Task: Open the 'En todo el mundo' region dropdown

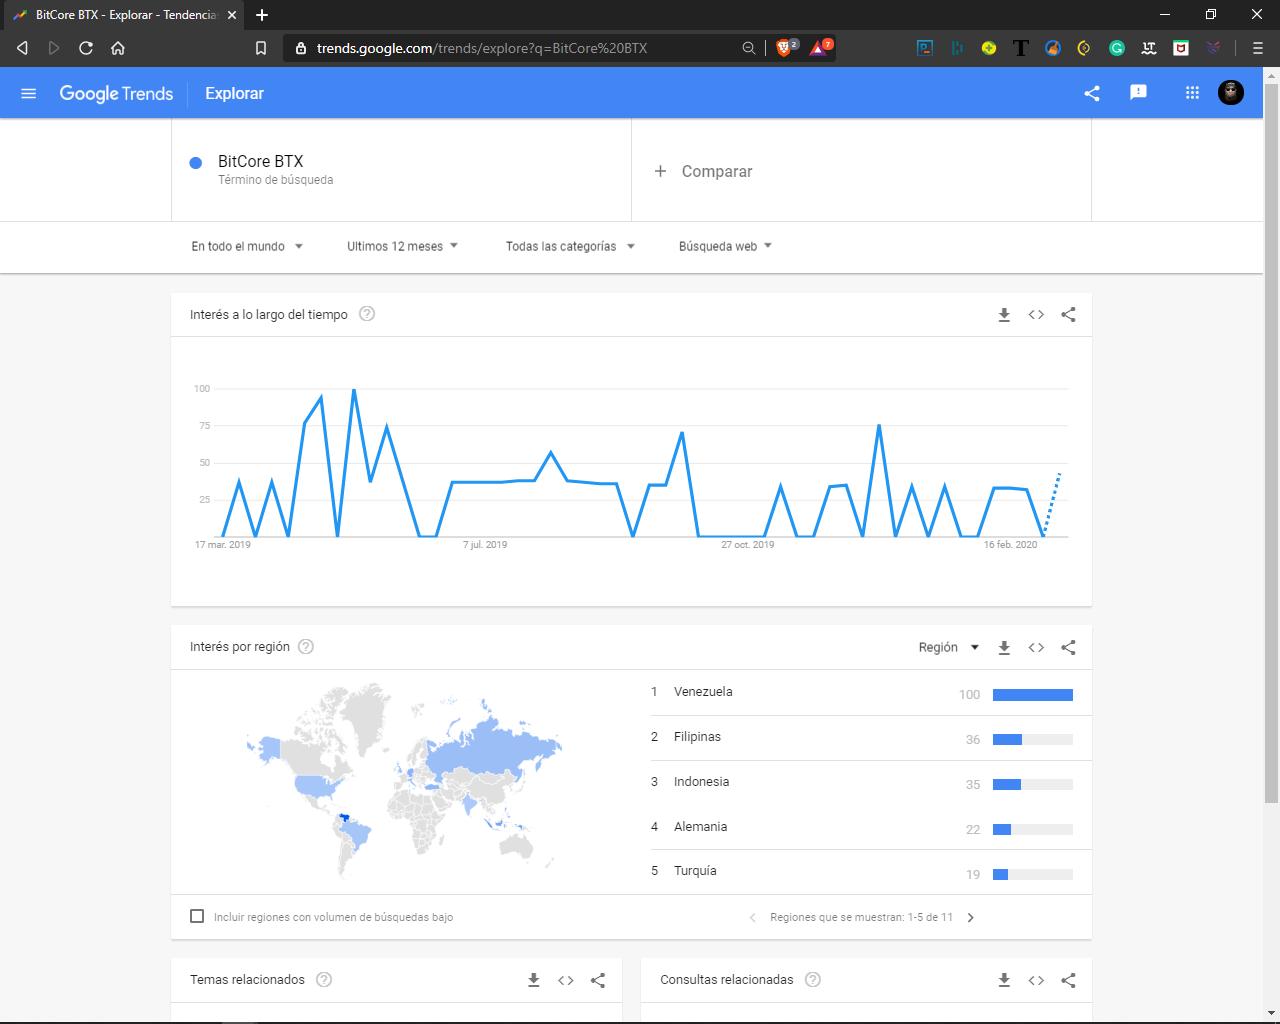Action: pyautogui.click(x=247, y=246)
